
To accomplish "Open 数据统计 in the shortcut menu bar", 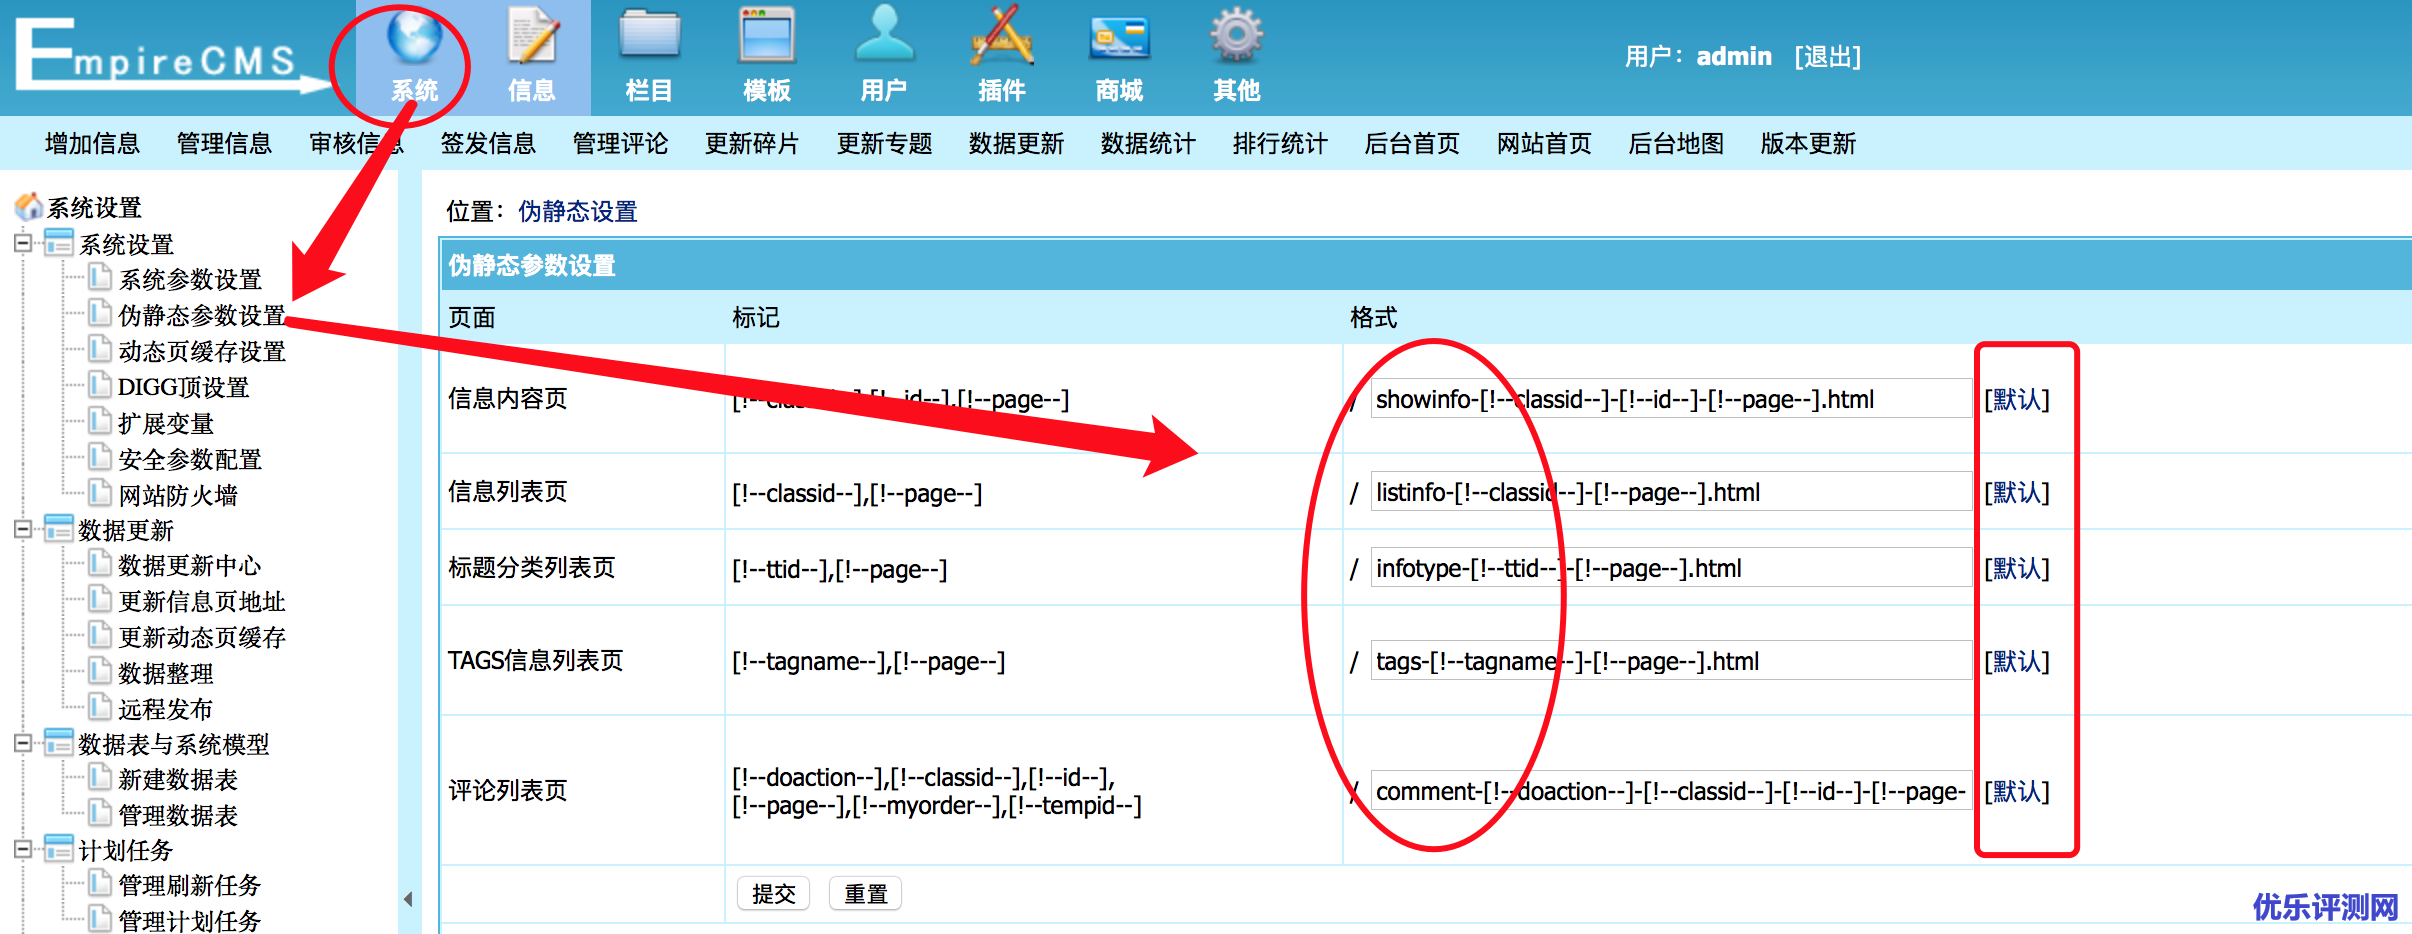I will 1148,144.
